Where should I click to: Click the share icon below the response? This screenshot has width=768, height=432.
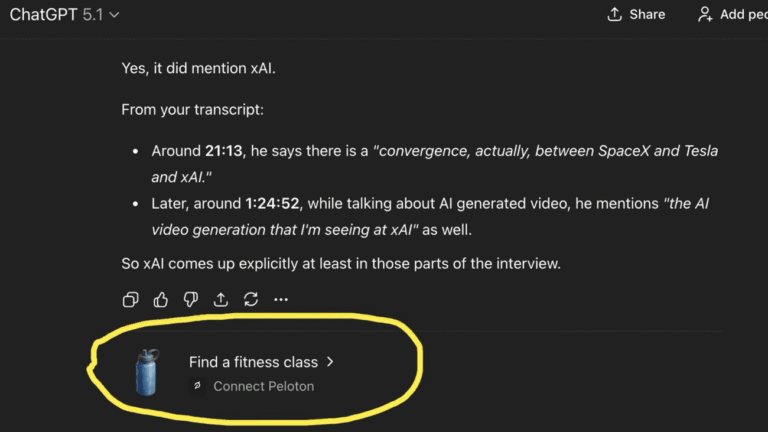pyautogui.click(x=220, y=299)
